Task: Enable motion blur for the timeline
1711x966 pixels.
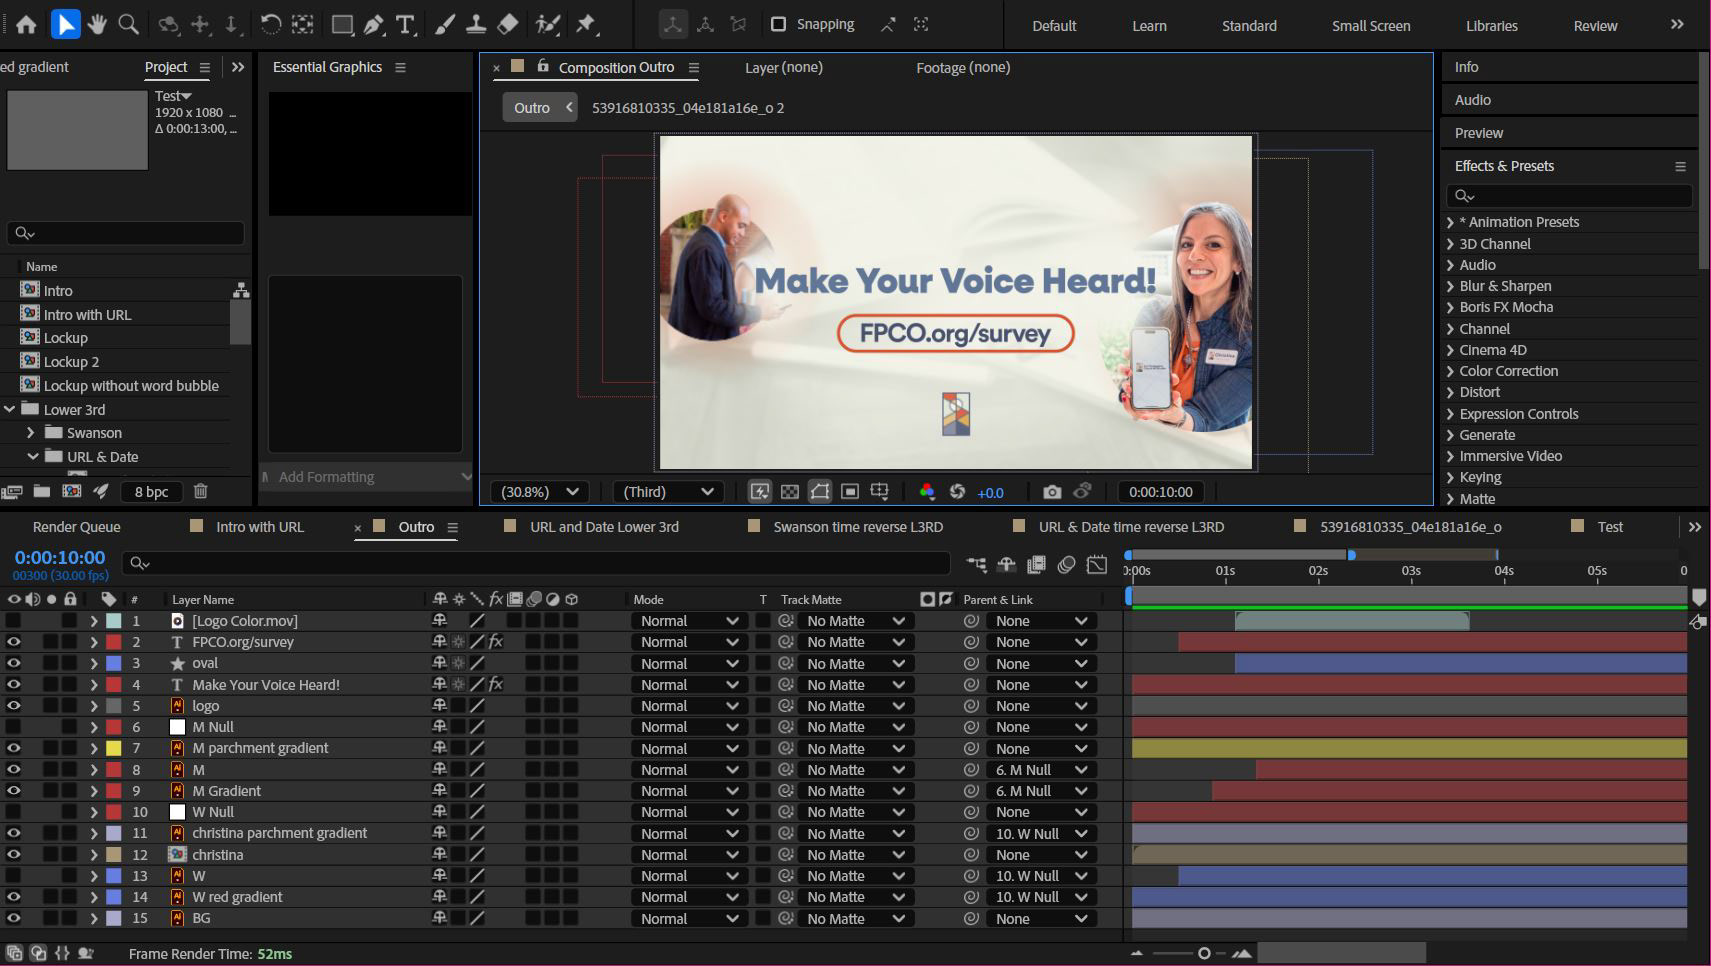Action: click(x=1066, y=564)
